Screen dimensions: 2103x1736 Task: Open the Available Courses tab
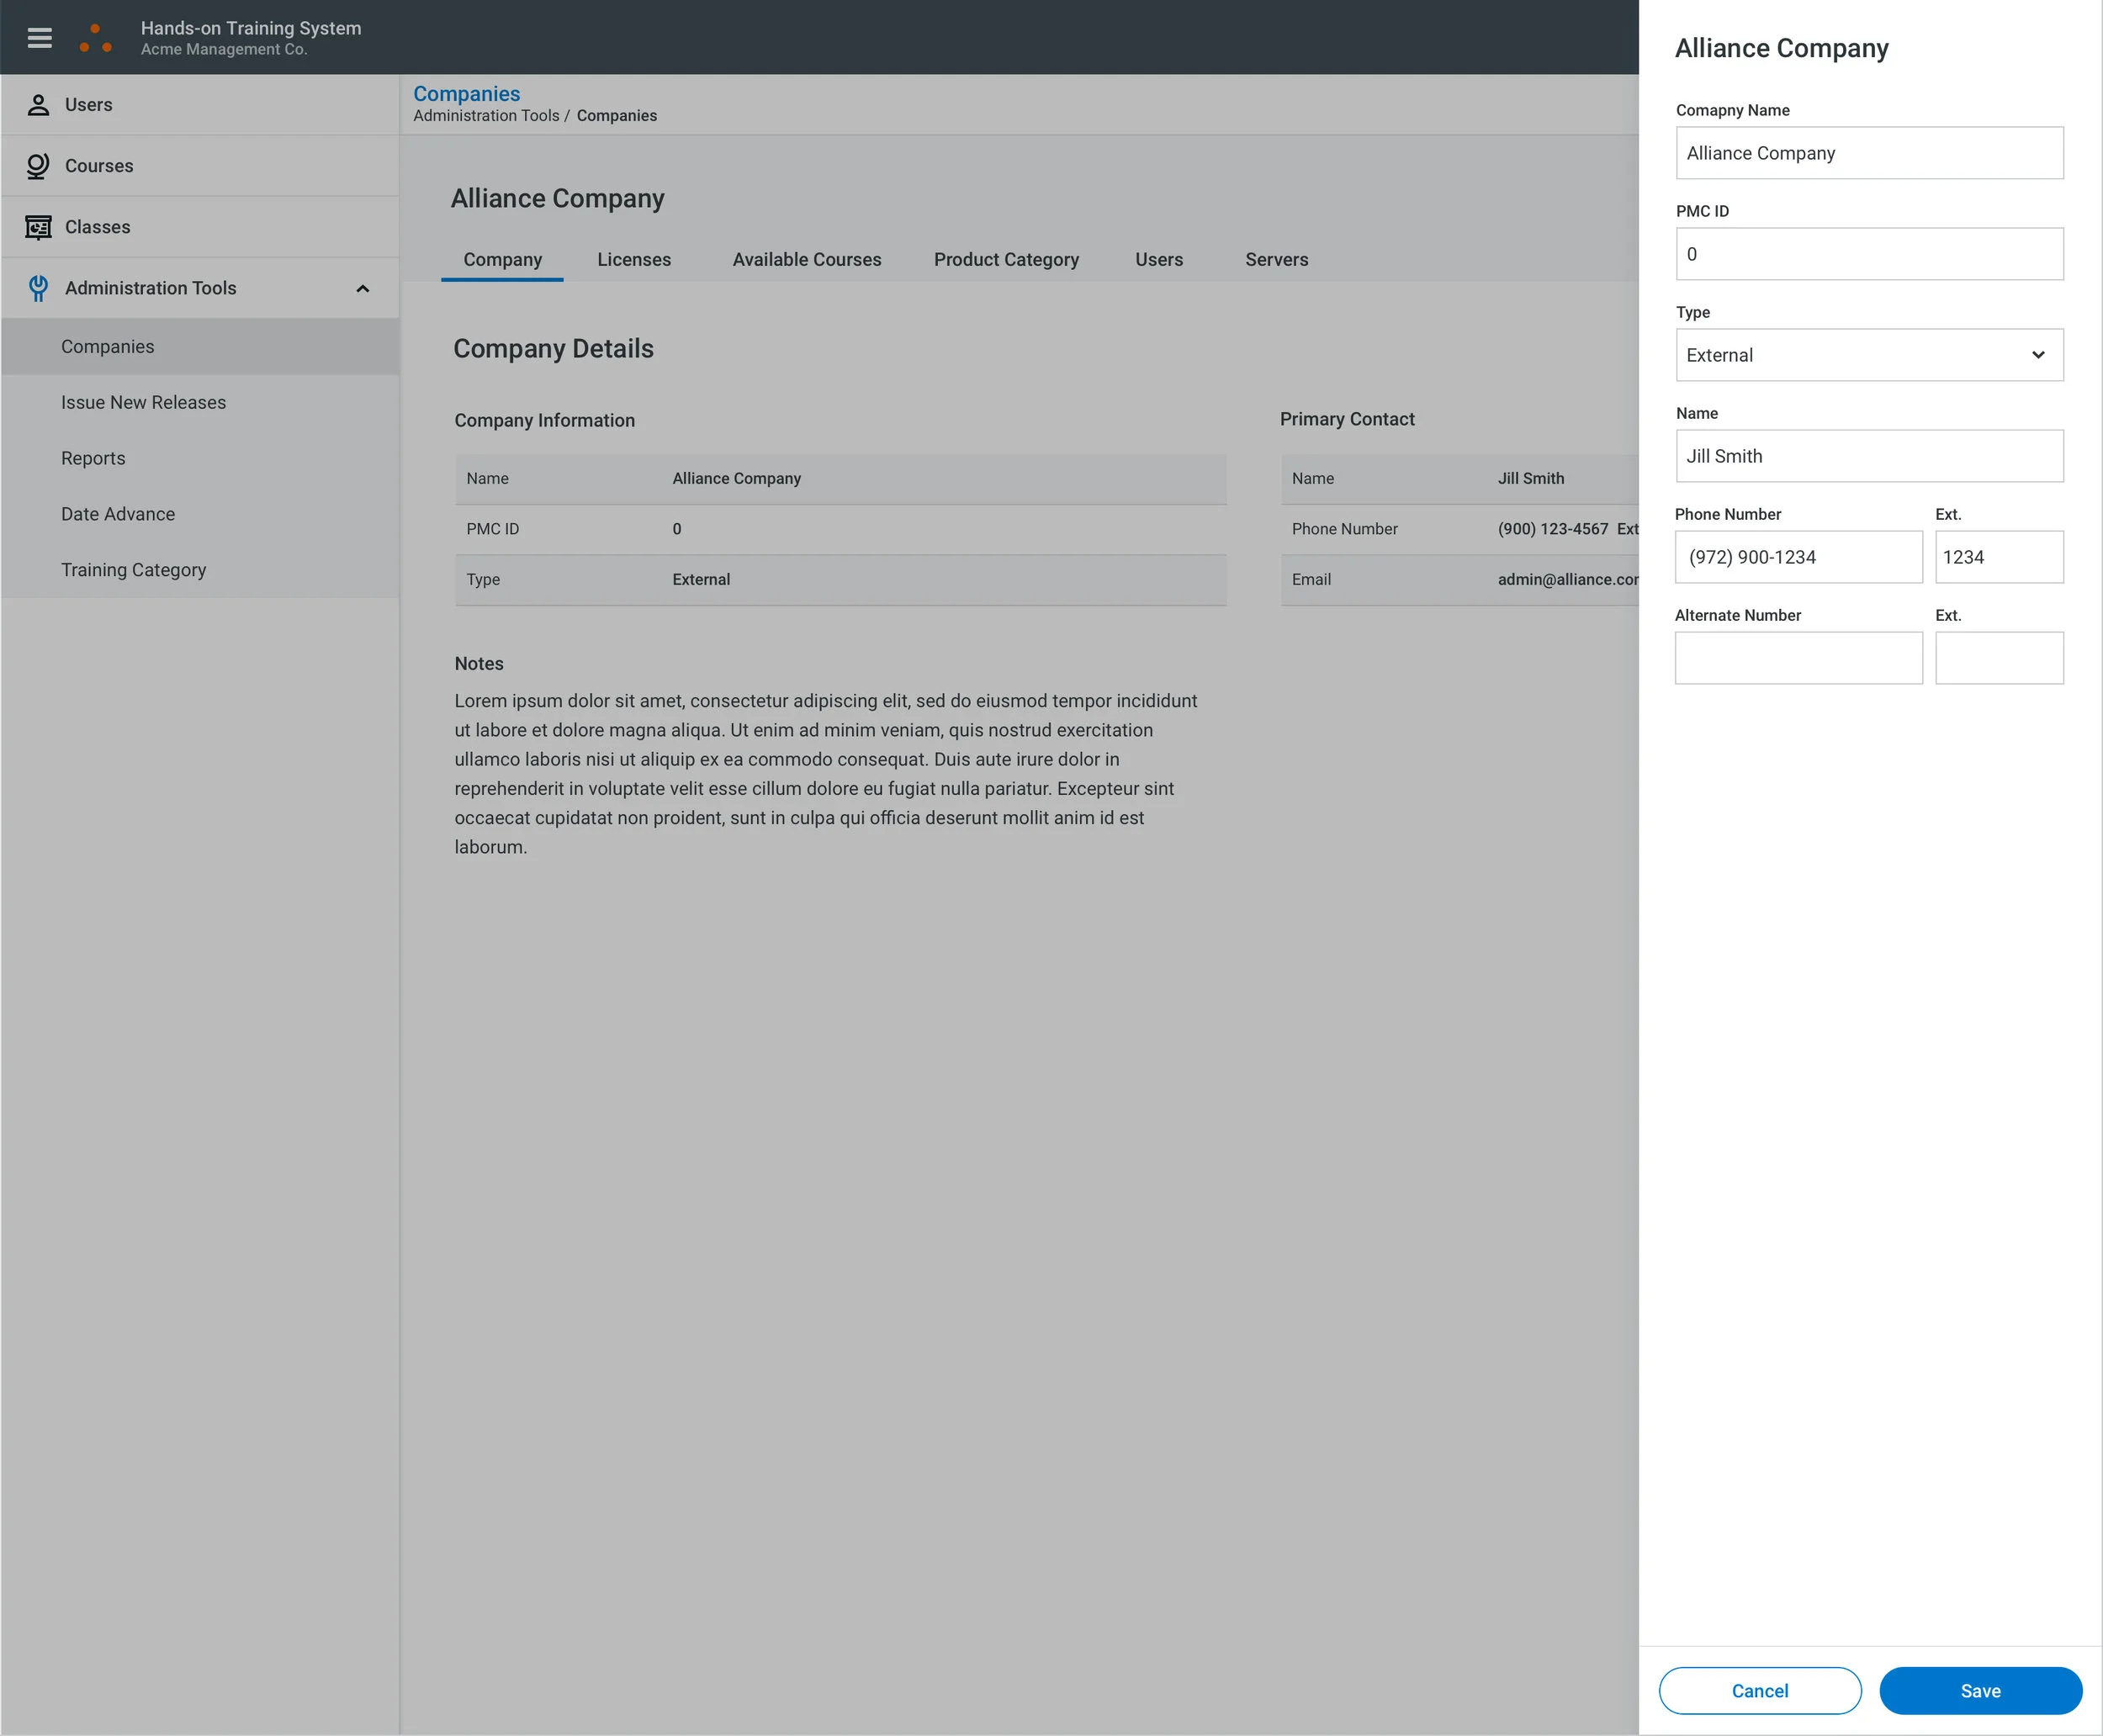pyautogui.click(x=806, y=260)
